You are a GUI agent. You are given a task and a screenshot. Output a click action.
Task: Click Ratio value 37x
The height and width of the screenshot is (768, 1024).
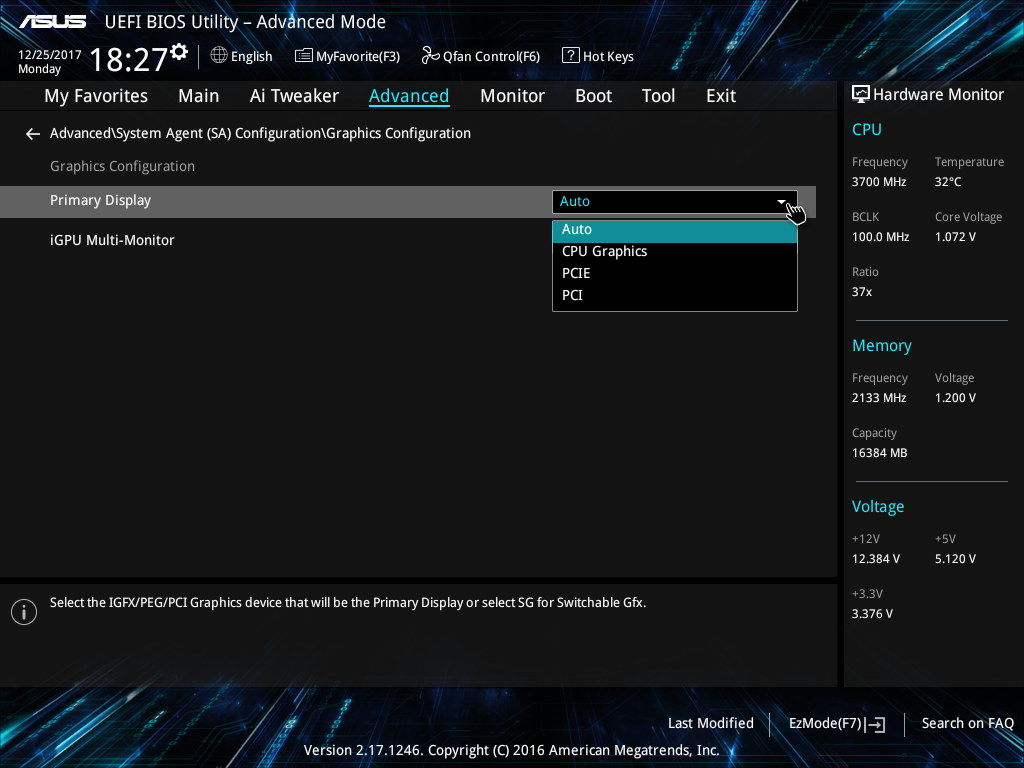(x=861, y=292)
